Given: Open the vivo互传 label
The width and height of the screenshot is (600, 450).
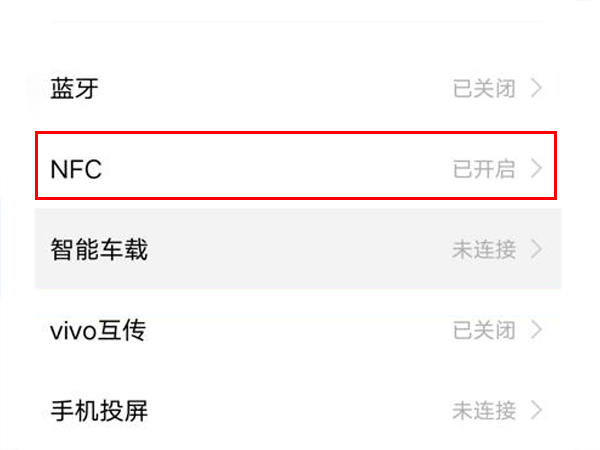Looking at the screenshot, I should 98,330.
